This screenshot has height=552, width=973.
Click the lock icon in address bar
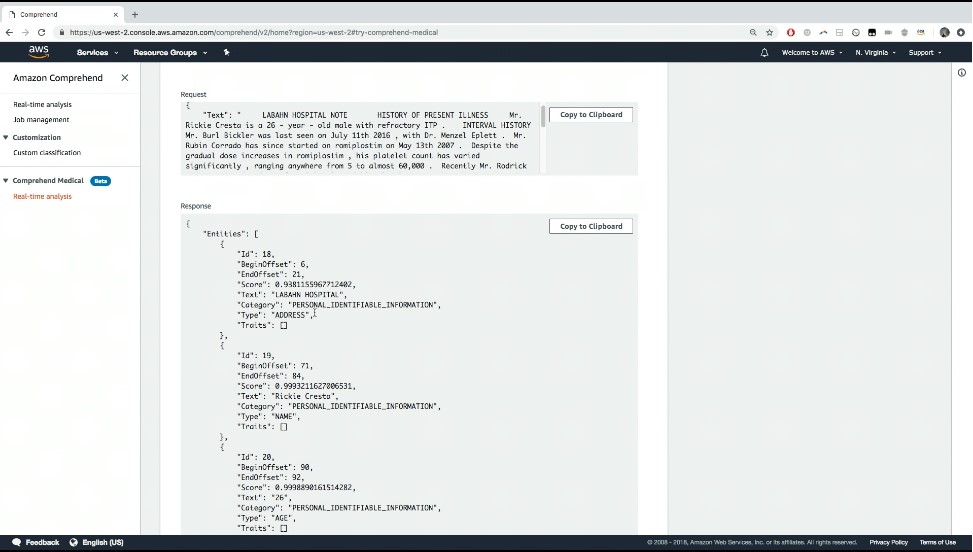(61, 32)
